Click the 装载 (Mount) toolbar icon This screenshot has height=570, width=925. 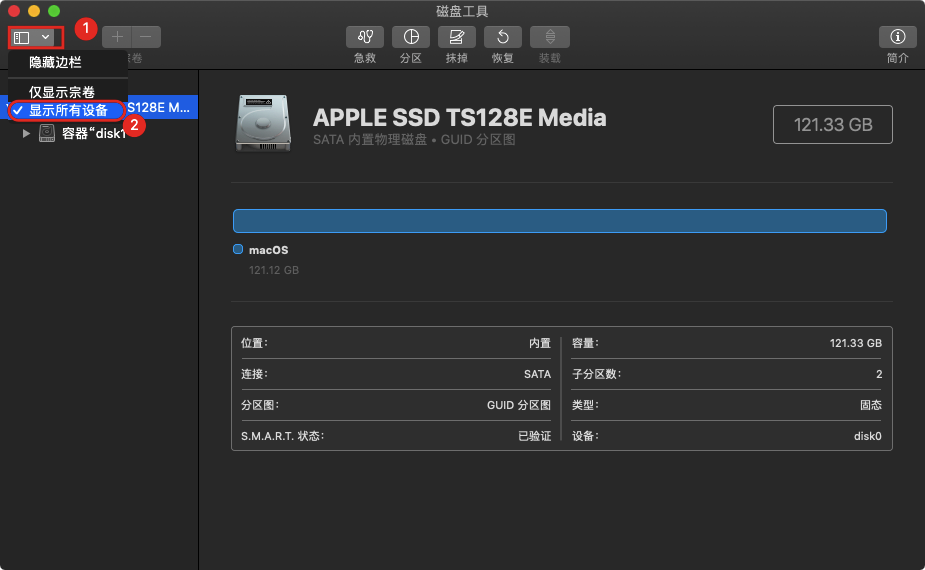tap(549, 37)
